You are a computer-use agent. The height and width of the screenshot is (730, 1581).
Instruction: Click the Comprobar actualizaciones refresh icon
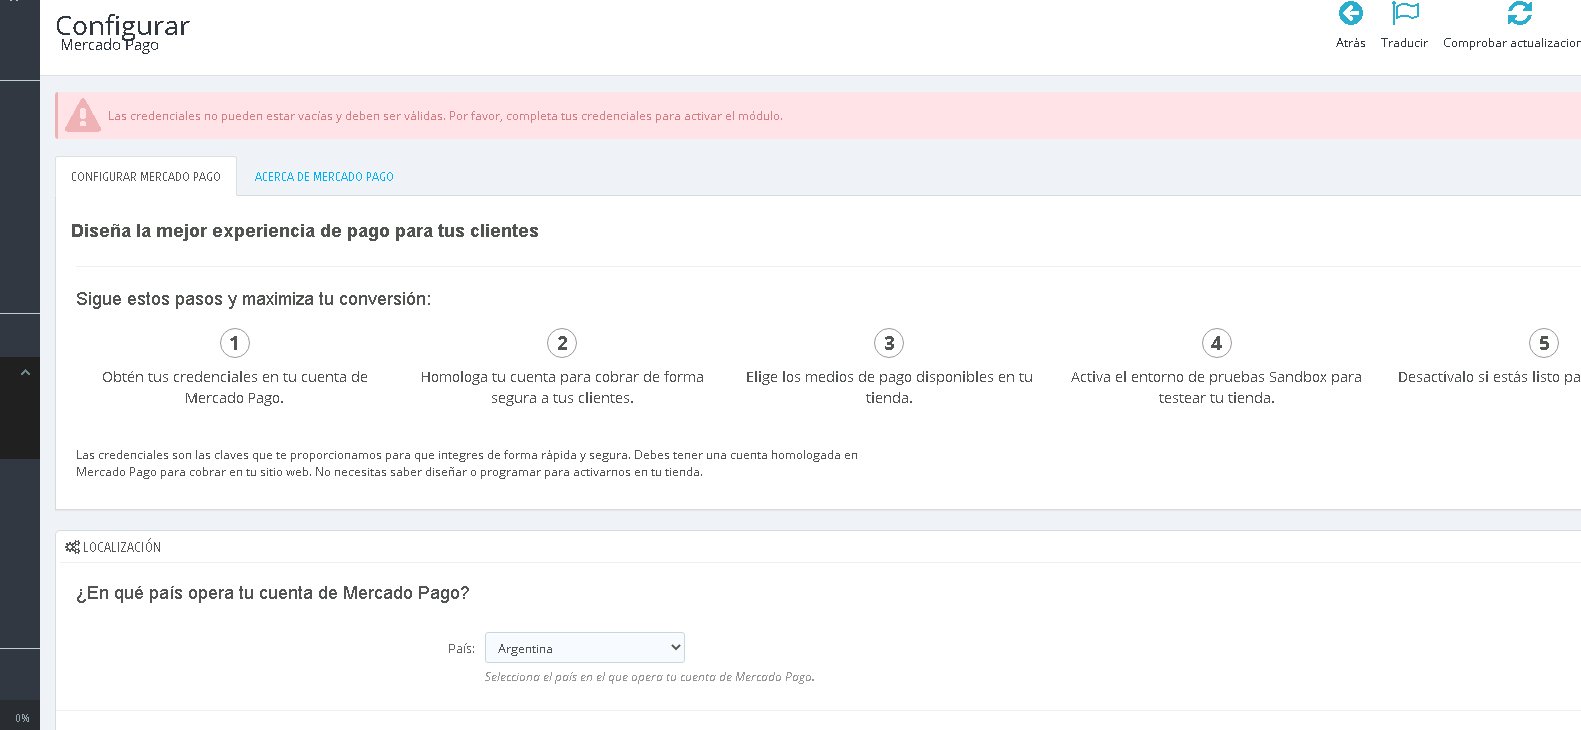click(1519, 13)
